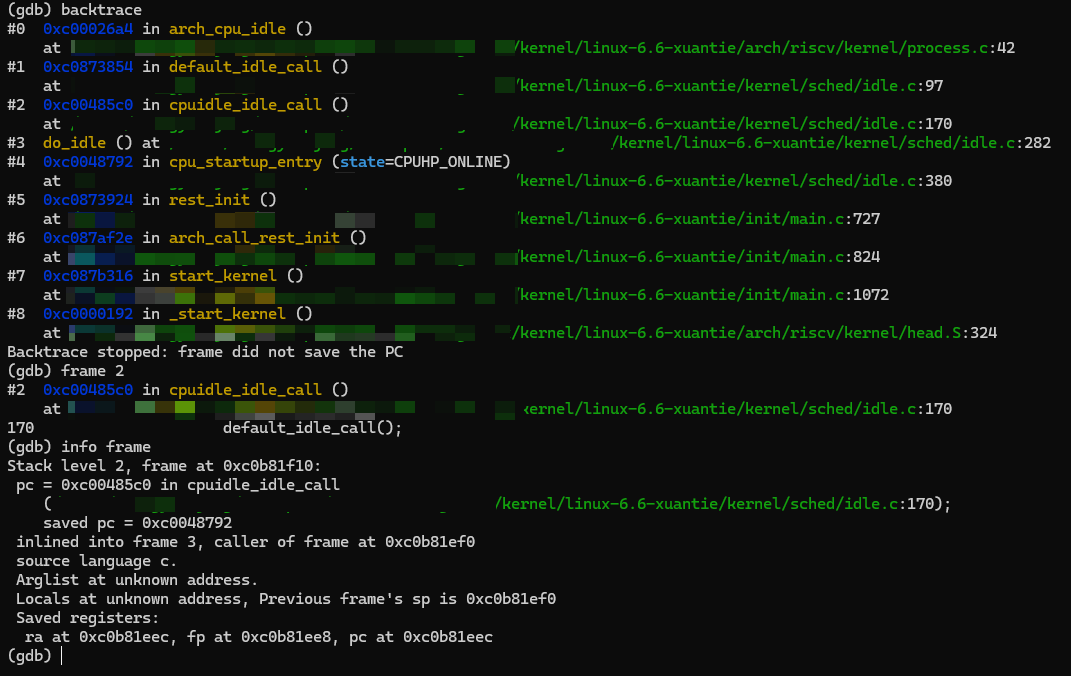Open the idle.c:380 source path
Viewport: 1071px width, 676px height.
click(x=732, y=181)
